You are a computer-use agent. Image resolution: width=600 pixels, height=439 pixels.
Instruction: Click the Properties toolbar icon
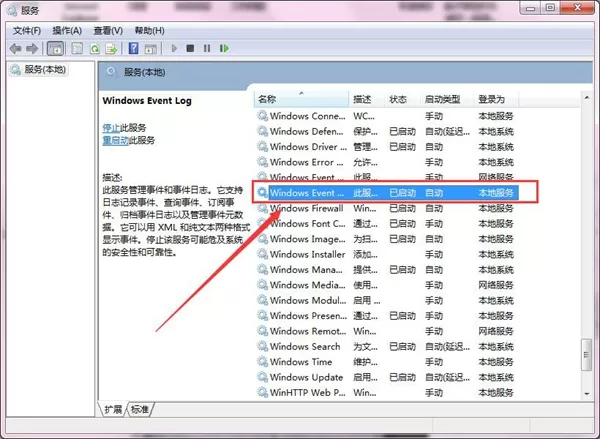click(77, 49)
